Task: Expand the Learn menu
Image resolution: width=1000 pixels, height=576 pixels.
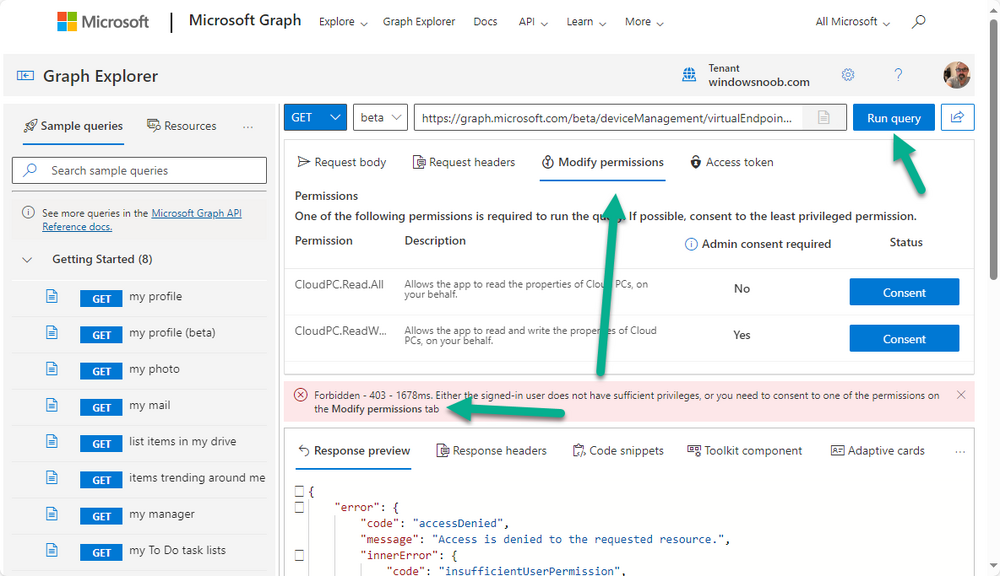Action: point(586,22)
